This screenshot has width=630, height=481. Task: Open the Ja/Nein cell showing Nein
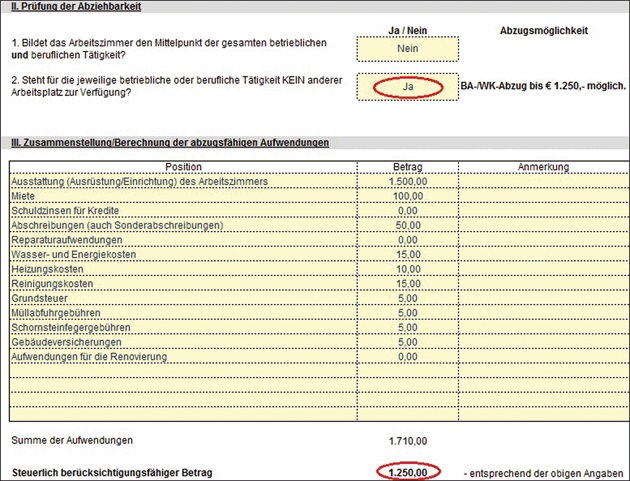tap(407, 46)
